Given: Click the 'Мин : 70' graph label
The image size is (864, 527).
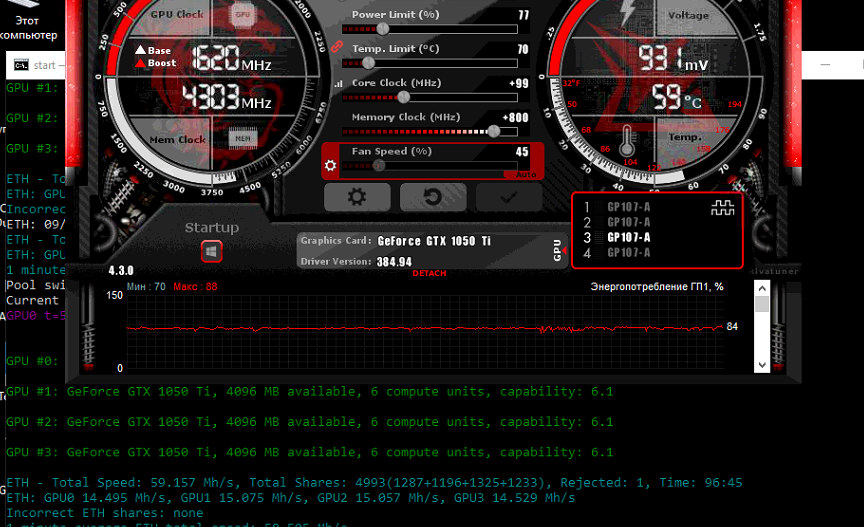Looking at the screenshot, I should tap(146, 287).
